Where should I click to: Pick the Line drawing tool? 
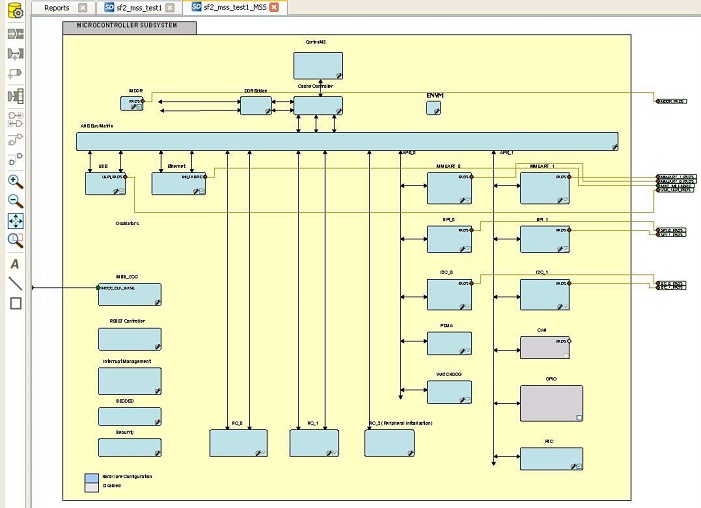tap(15, 283)
